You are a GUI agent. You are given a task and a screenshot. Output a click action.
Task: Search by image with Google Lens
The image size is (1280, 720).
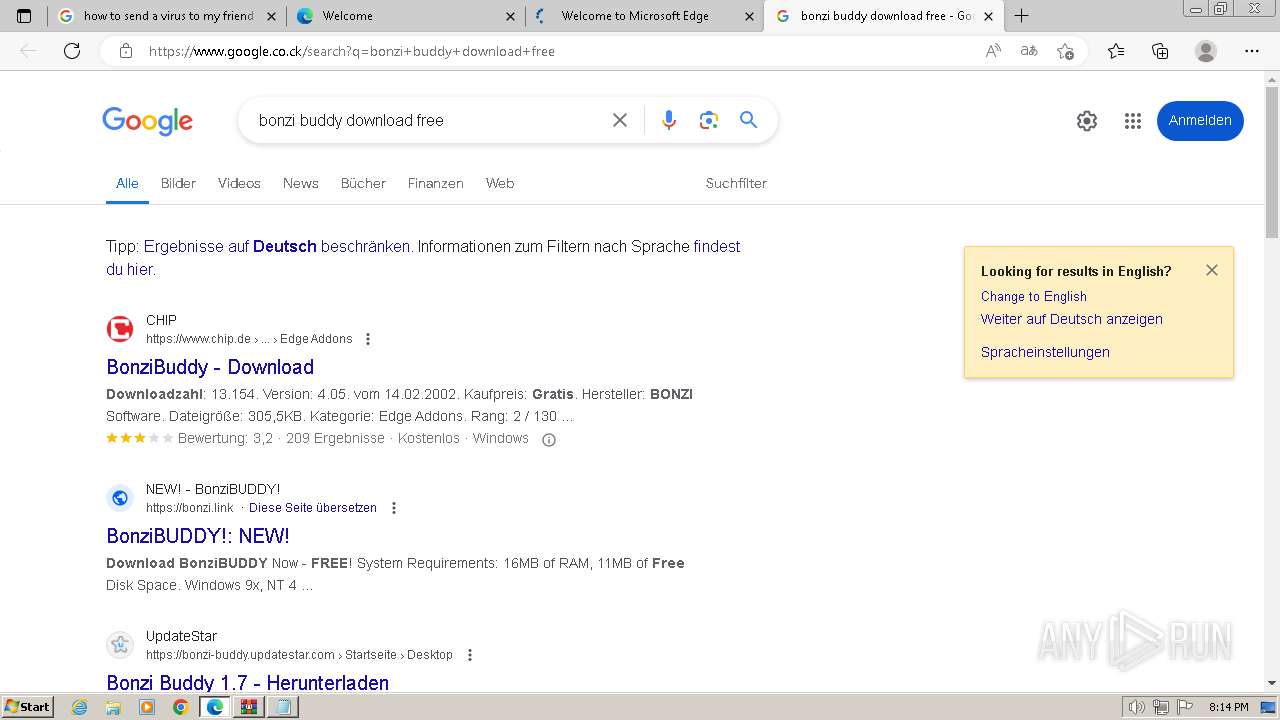709,120
